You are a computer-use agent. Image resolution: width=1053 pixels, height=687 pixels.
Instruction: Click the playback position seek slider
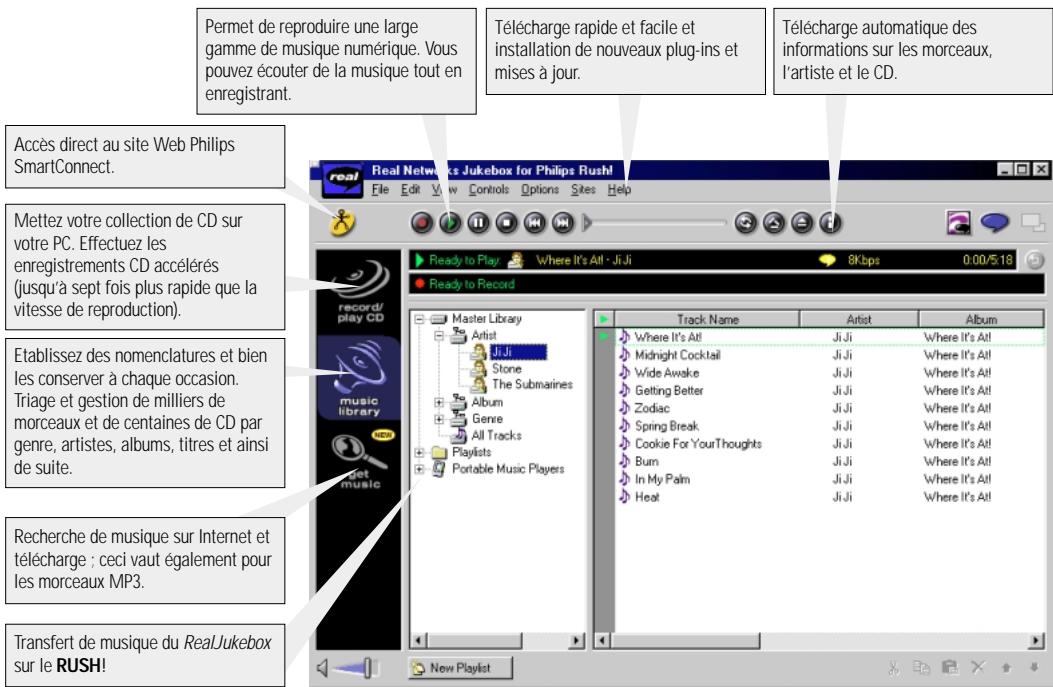(655, 222)
